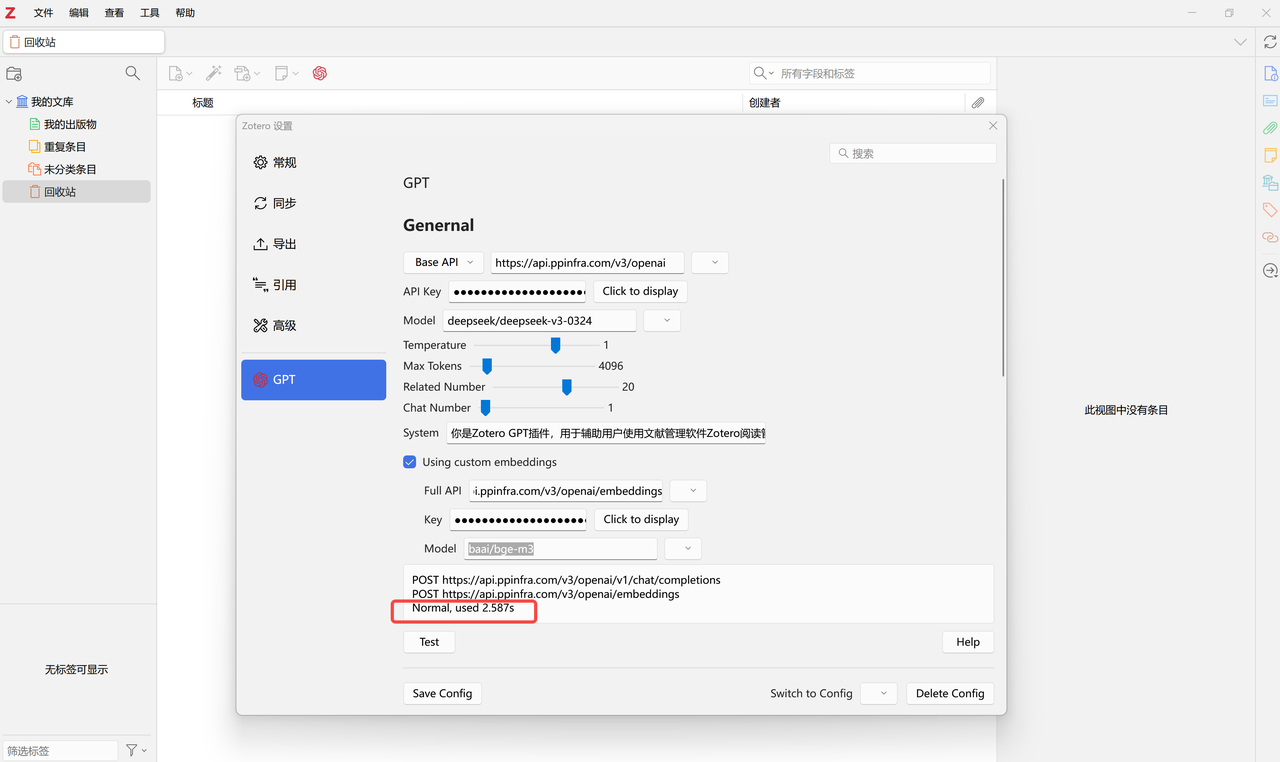The height and width of the screenshot is (762, 1280).
Task: Open the 工具 menu
Action: [x=149, y=13]
